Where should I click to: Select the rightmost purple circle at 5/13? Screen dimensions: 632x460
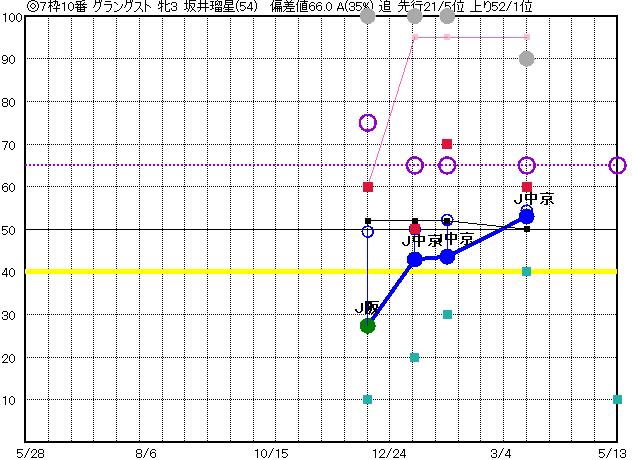point(618,165)
